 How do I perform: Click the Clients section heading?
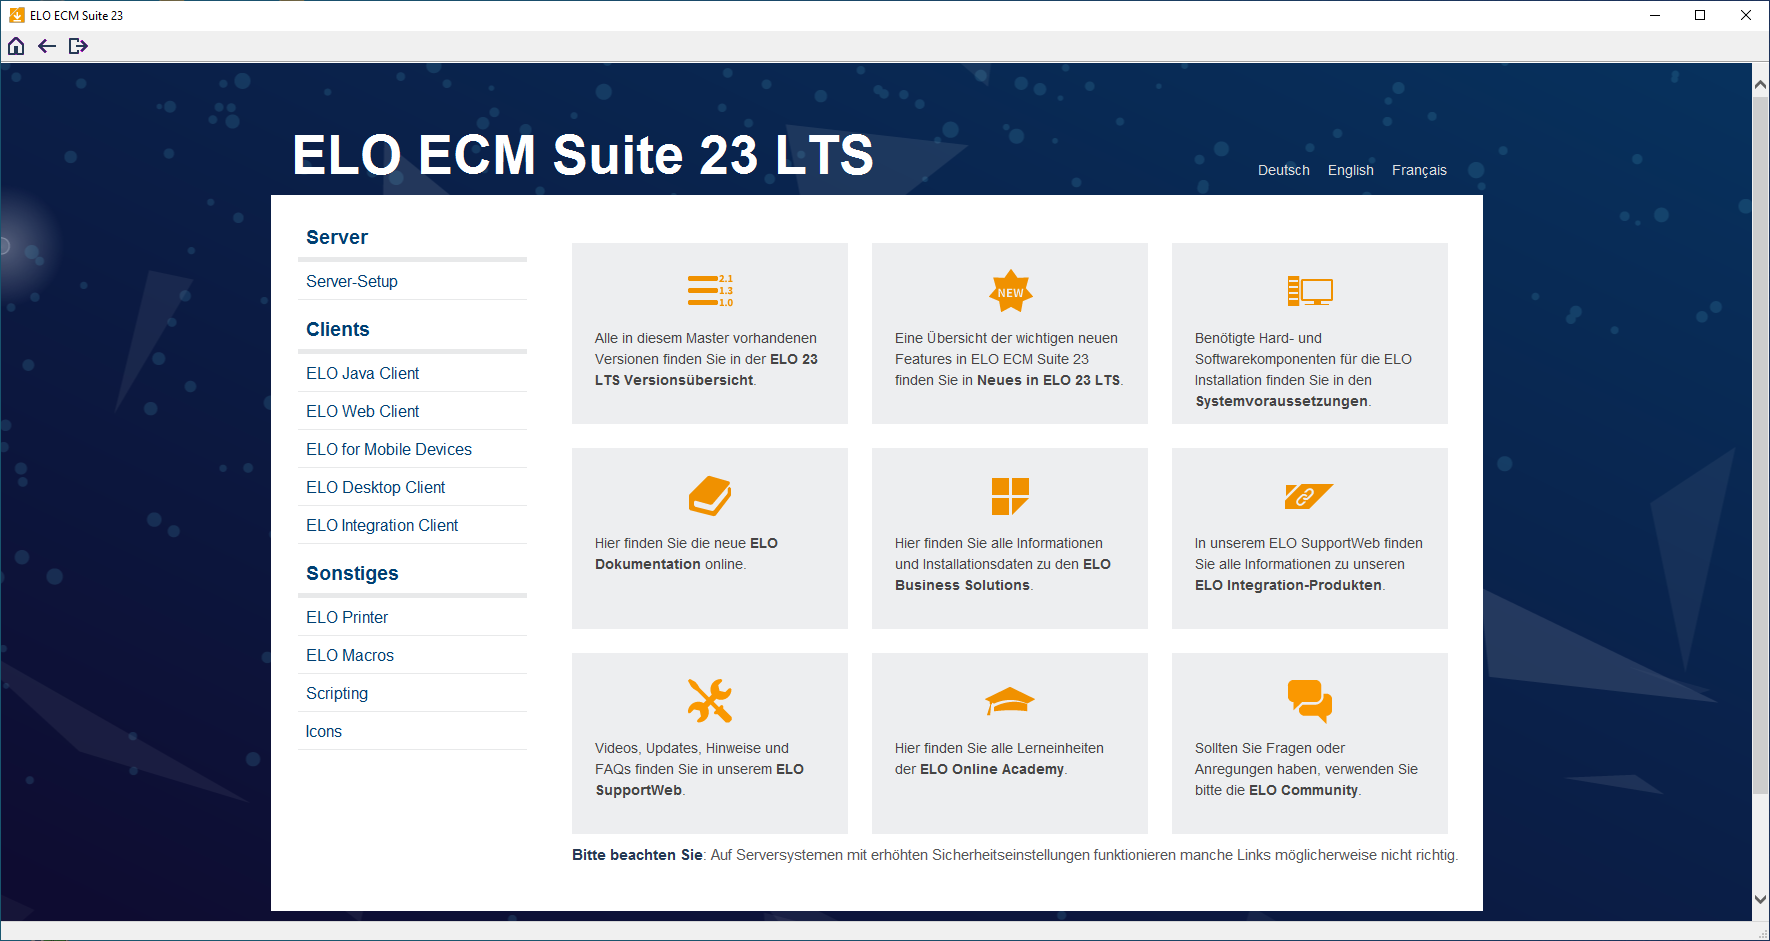coord(338,330)
